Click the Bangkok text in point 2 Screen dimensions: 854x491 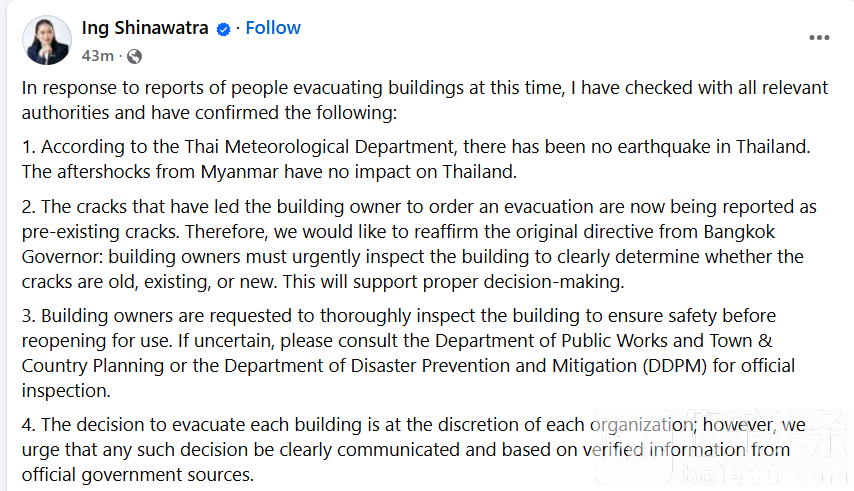coord(739,232)
